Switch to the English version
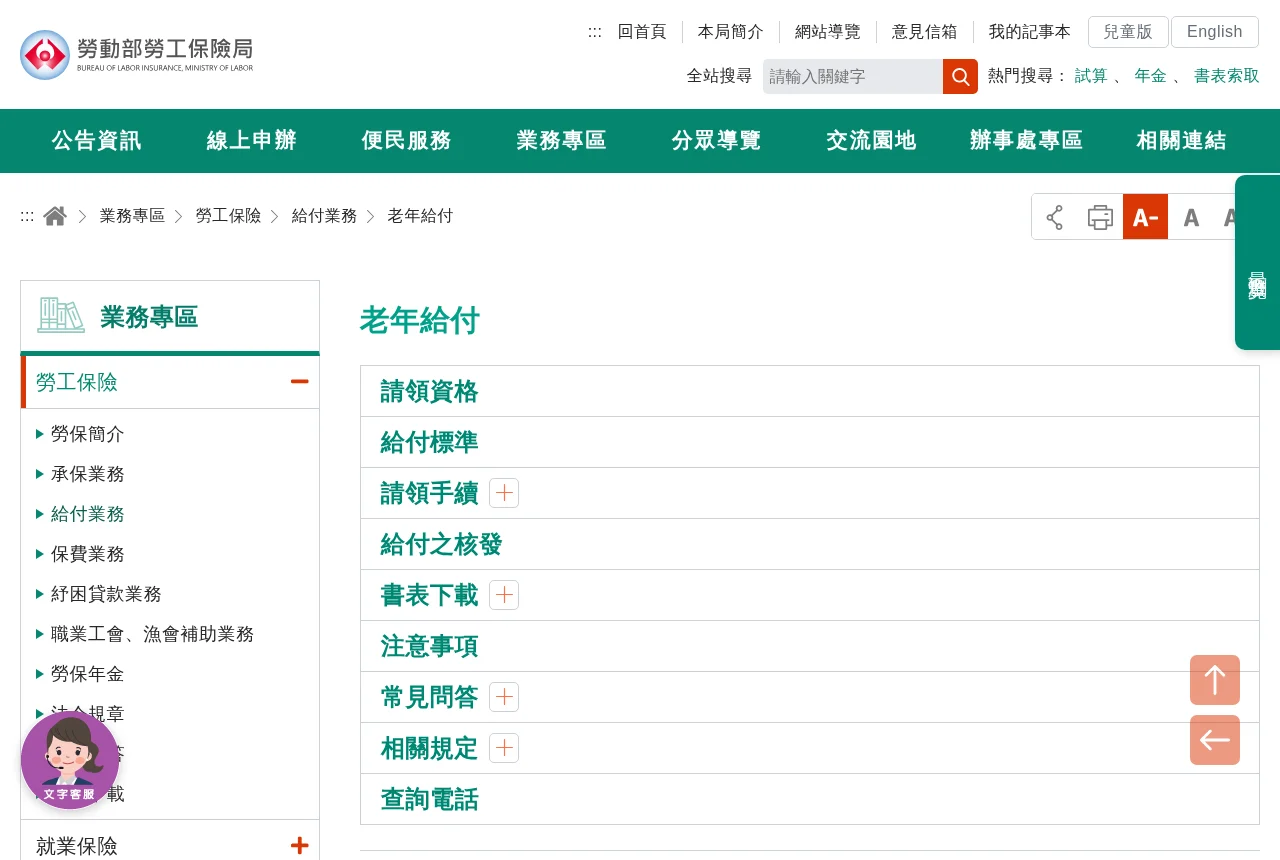The image size is (1280, 860). pos(1215,32)
